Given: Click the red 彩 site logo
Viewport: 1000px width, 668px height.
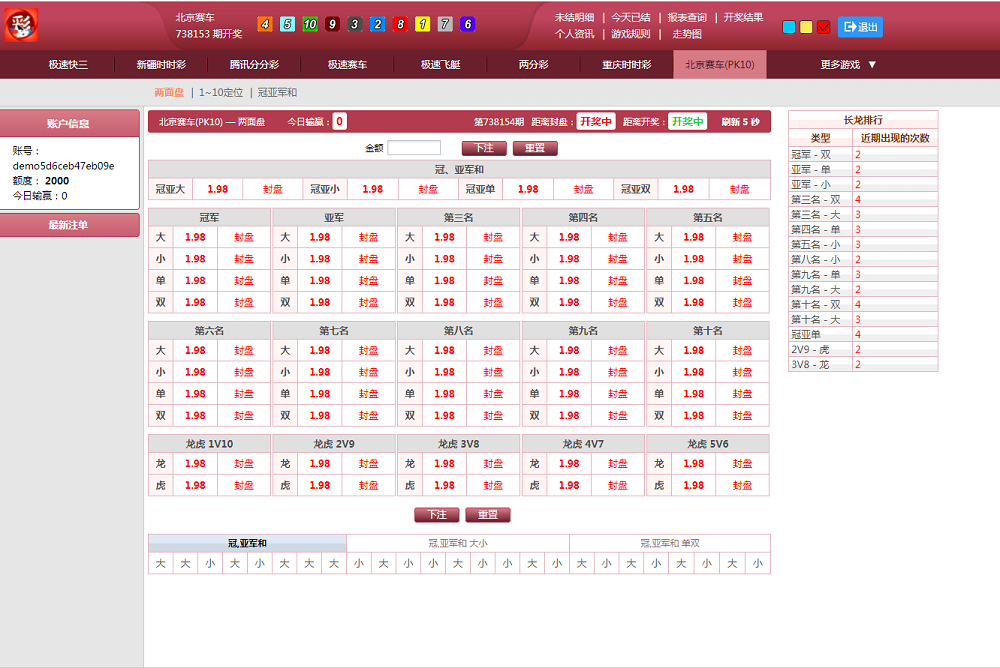Looking at the screenshot, I should pyautogui.click(x=21, y=25).
